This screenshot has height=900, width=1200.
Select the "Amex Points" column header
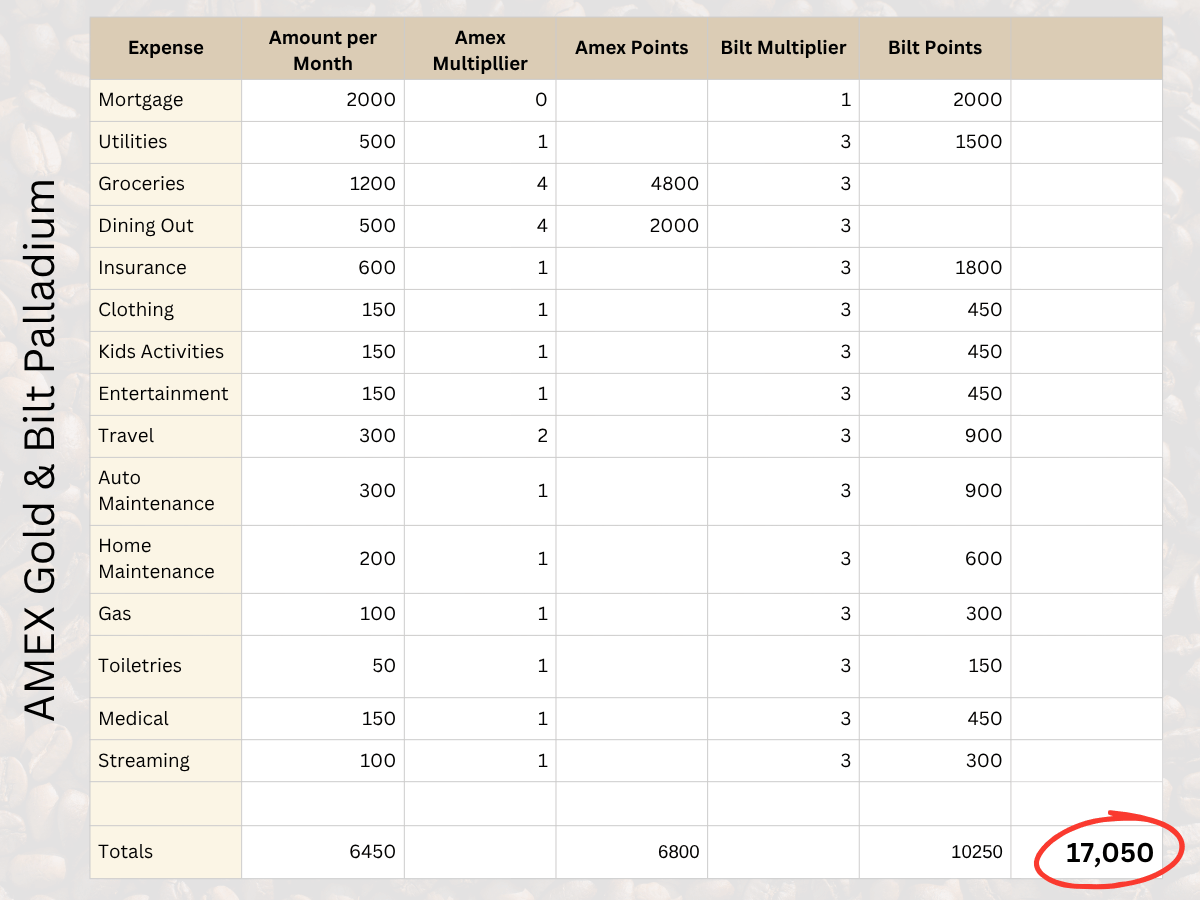coord(632,48)
